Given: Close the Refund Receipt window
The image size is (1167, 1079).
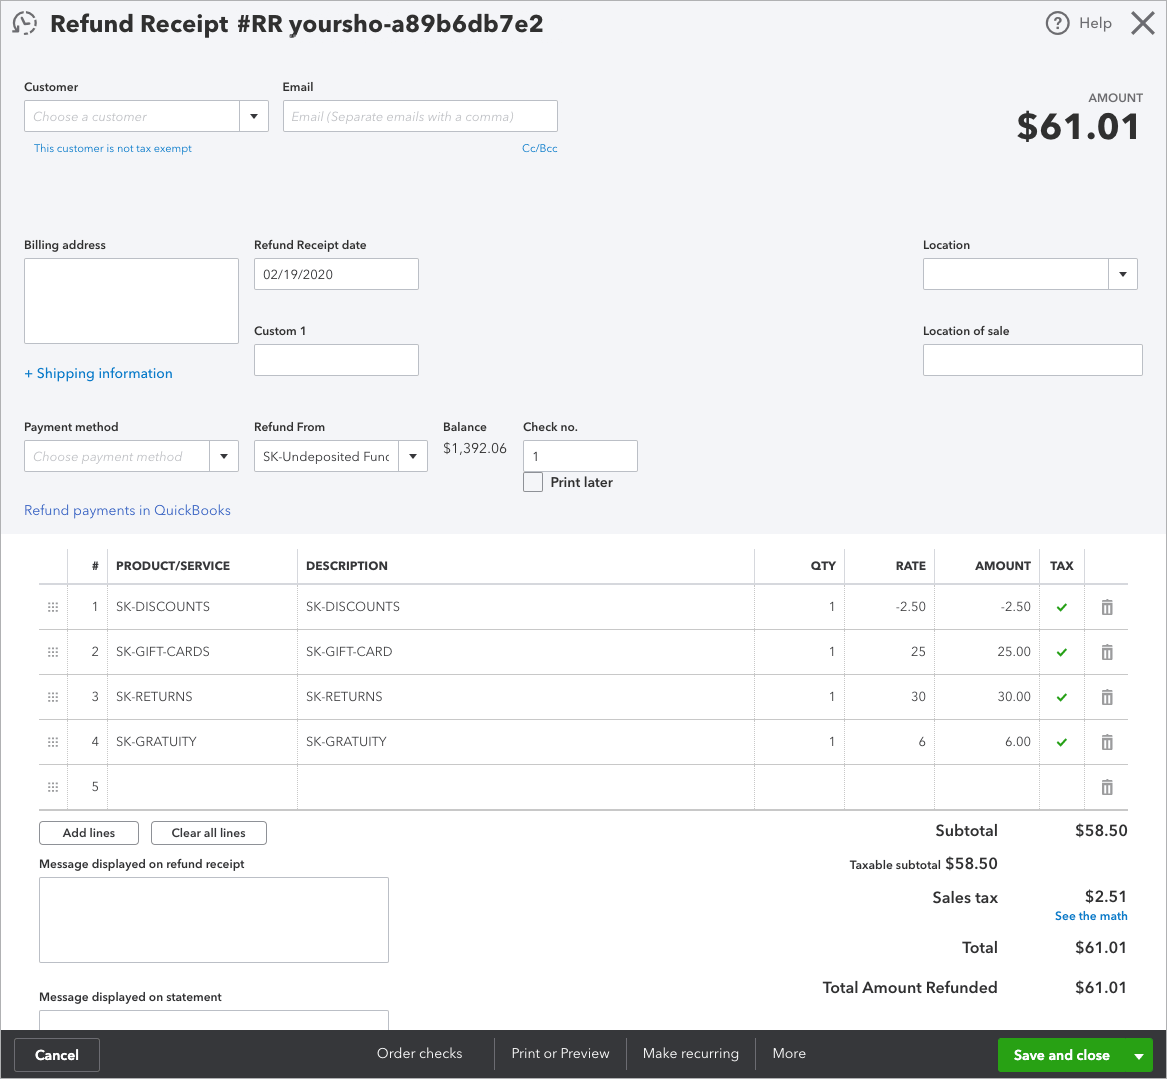Looking at the screenshot, I should [x=1142, y=23].
